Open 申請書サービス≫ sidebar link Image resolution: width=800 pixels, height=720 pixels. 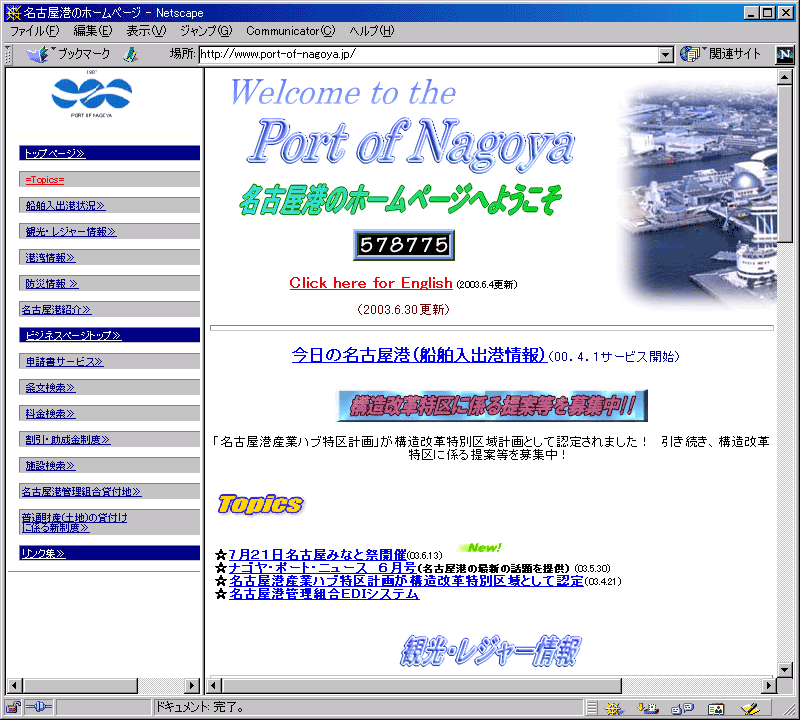pyautogui.click(x=64, y=362)
